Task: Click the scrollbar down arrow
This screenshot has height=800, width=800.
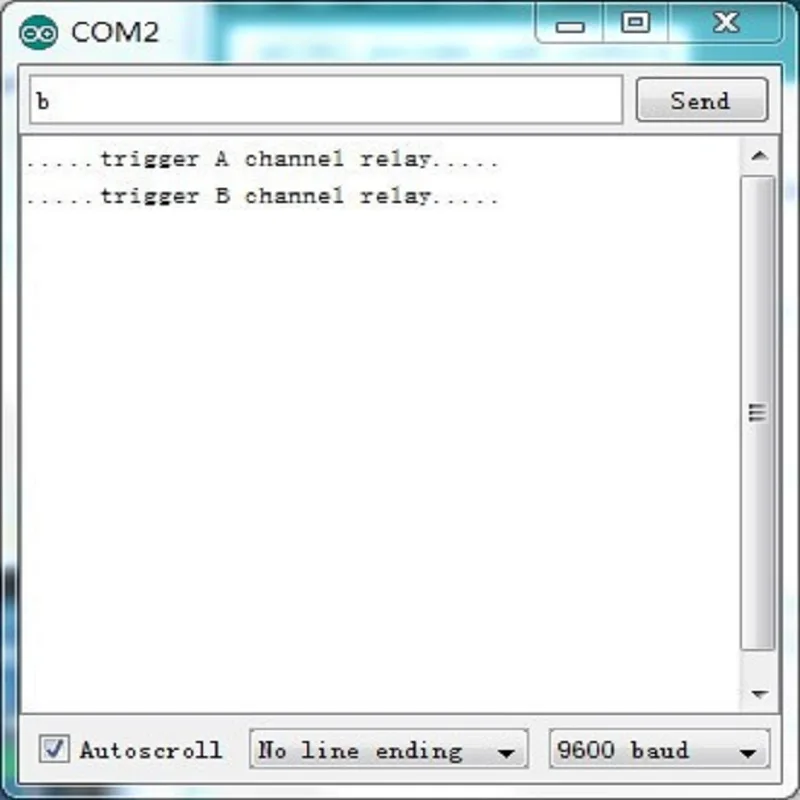Action: click(759, 694)
